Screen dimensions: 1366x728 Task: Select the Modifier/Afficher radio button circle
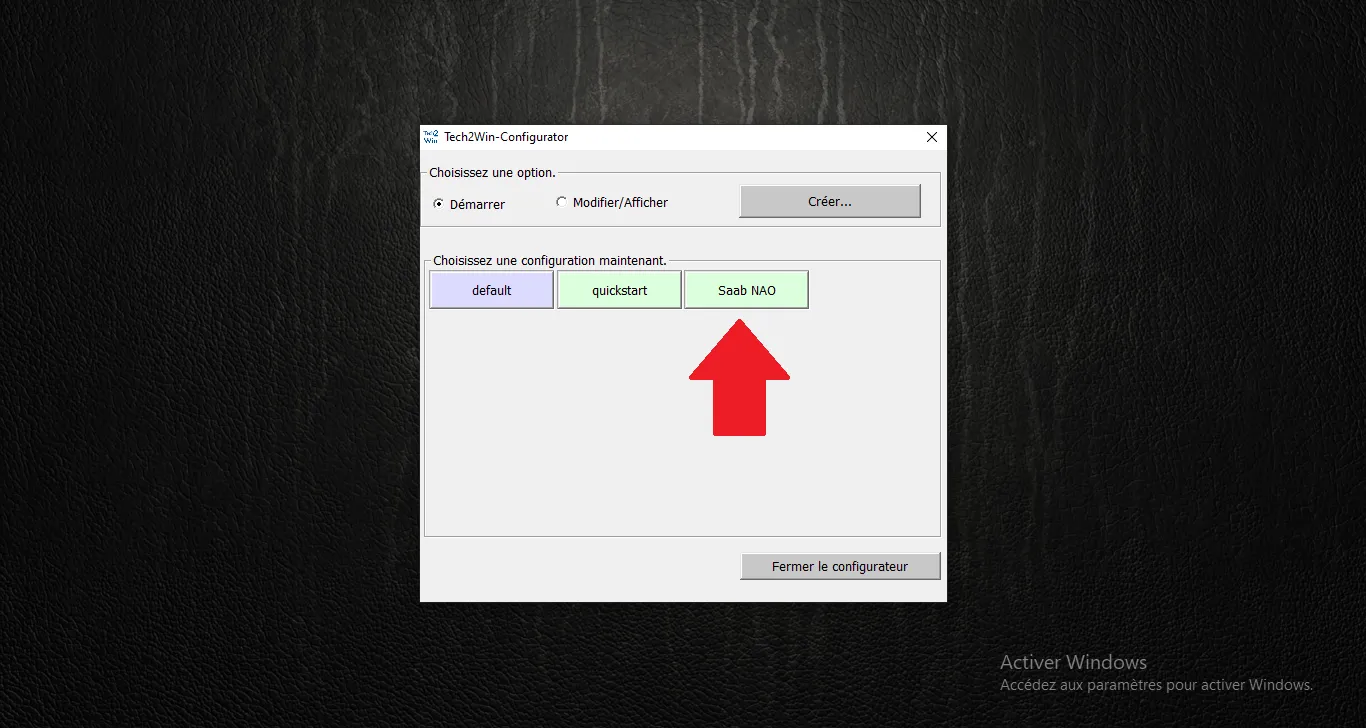point(561,202)
